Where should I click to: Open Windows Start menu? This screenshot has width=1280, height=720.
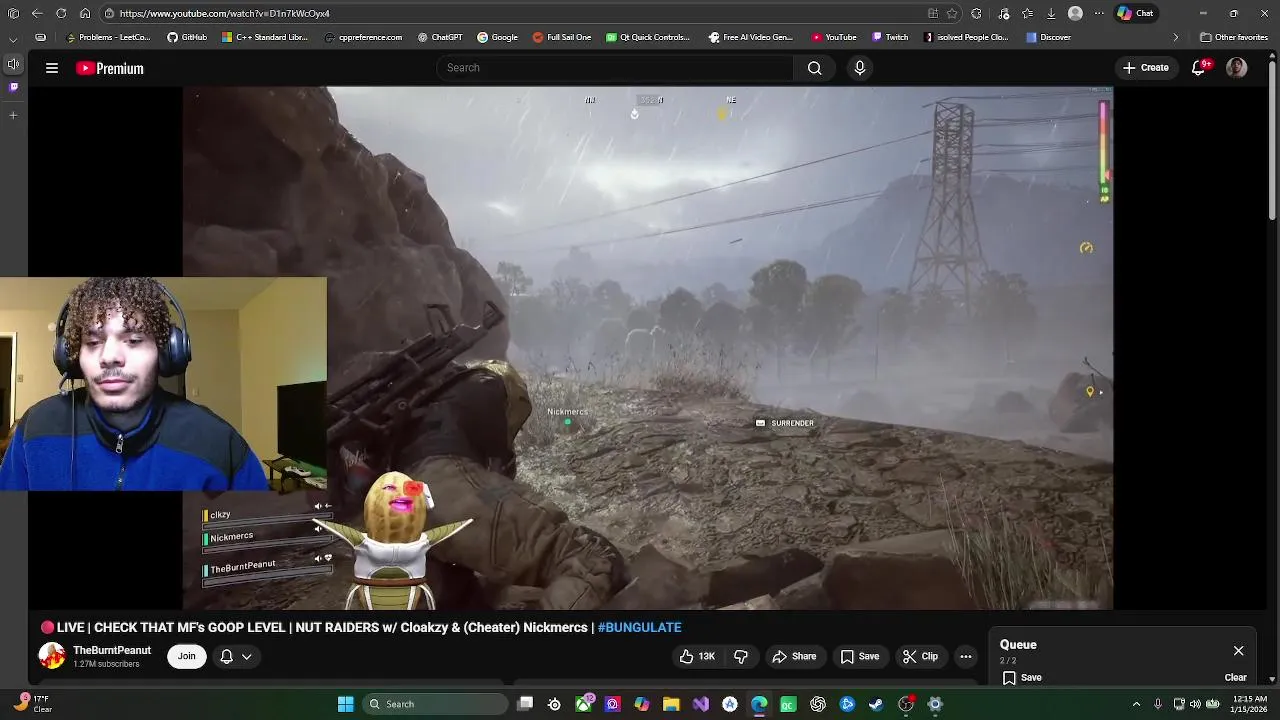pyautogui.click(x=345, y=704)
